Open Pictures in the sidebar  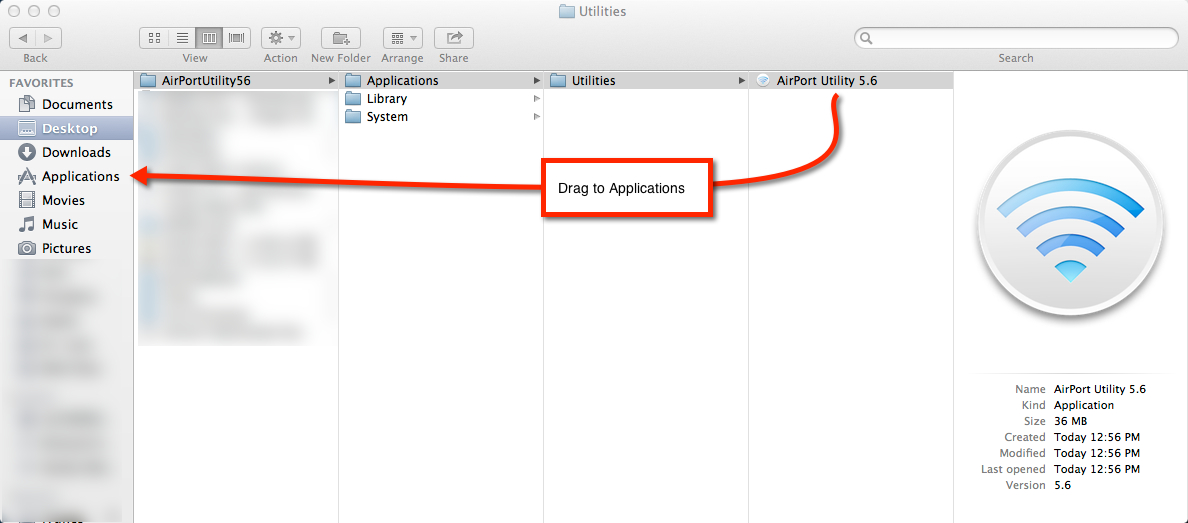pyautogui.click(x=67, y=248)
